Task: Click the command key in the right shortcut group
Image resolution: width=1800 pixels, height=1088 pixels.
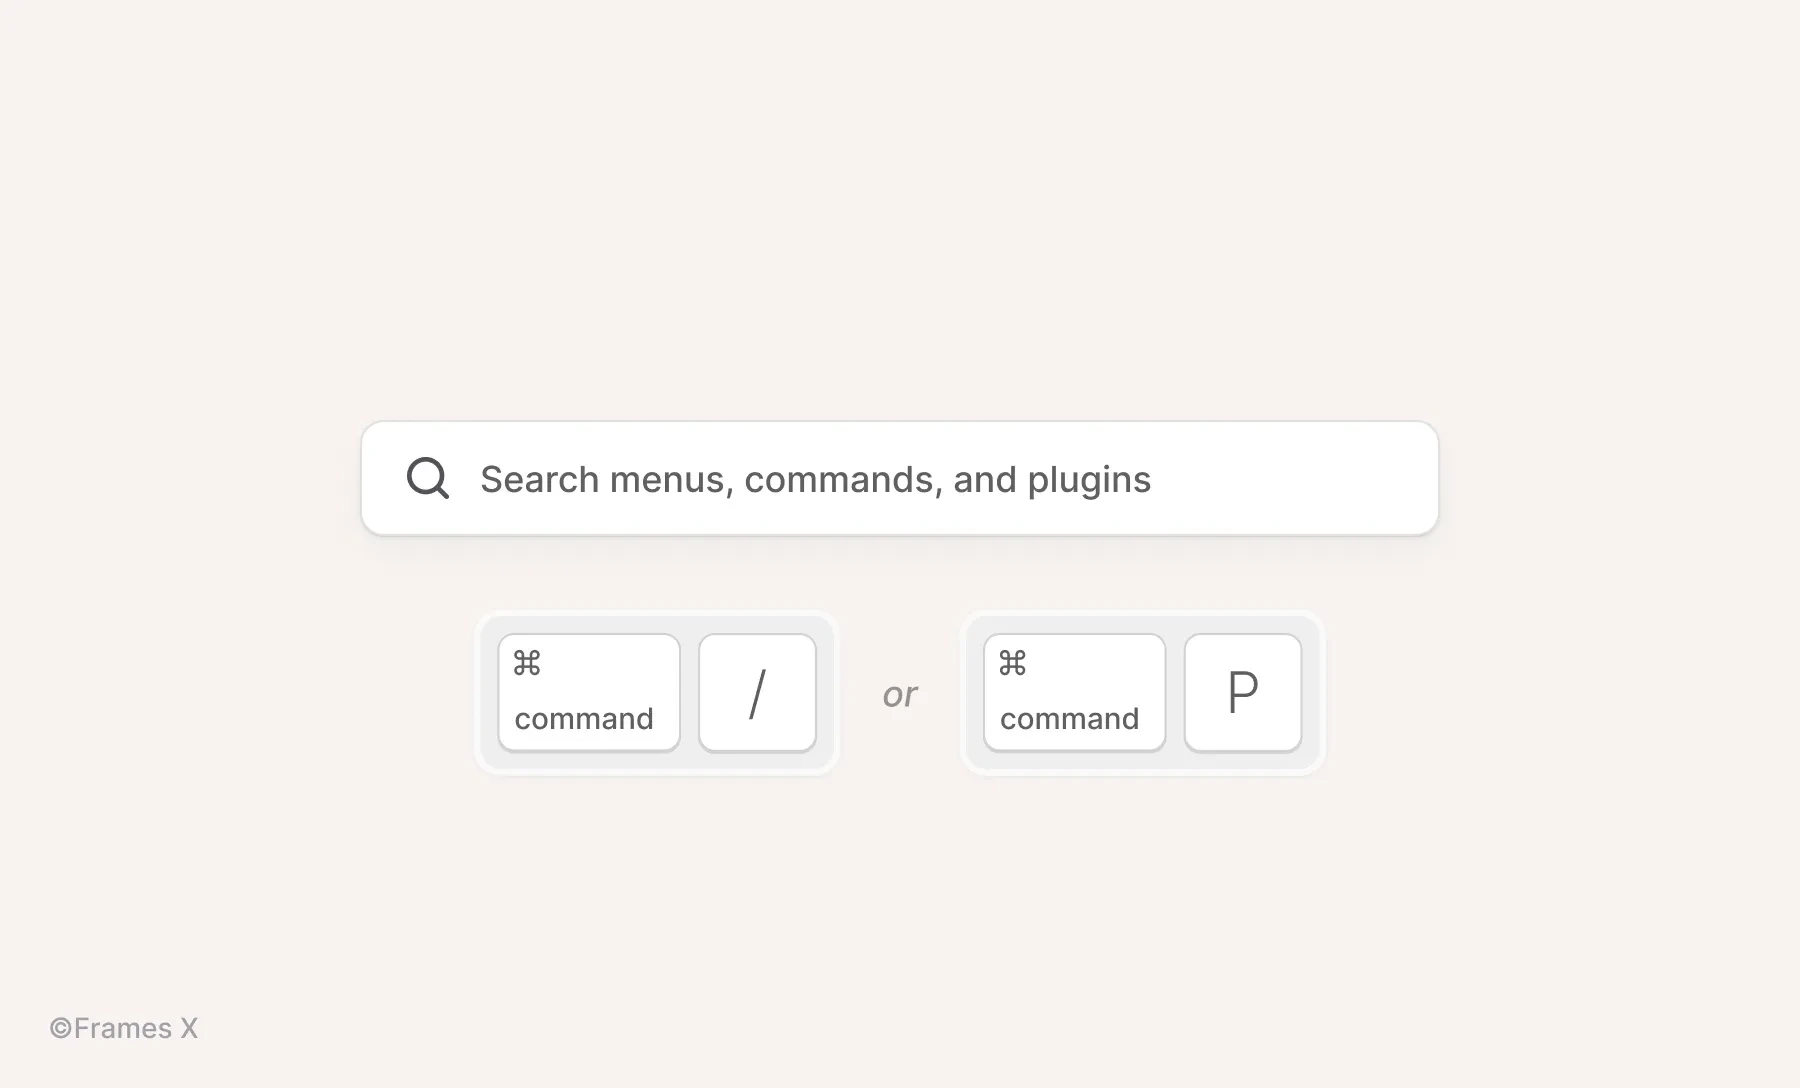Action: (1073, 692)
